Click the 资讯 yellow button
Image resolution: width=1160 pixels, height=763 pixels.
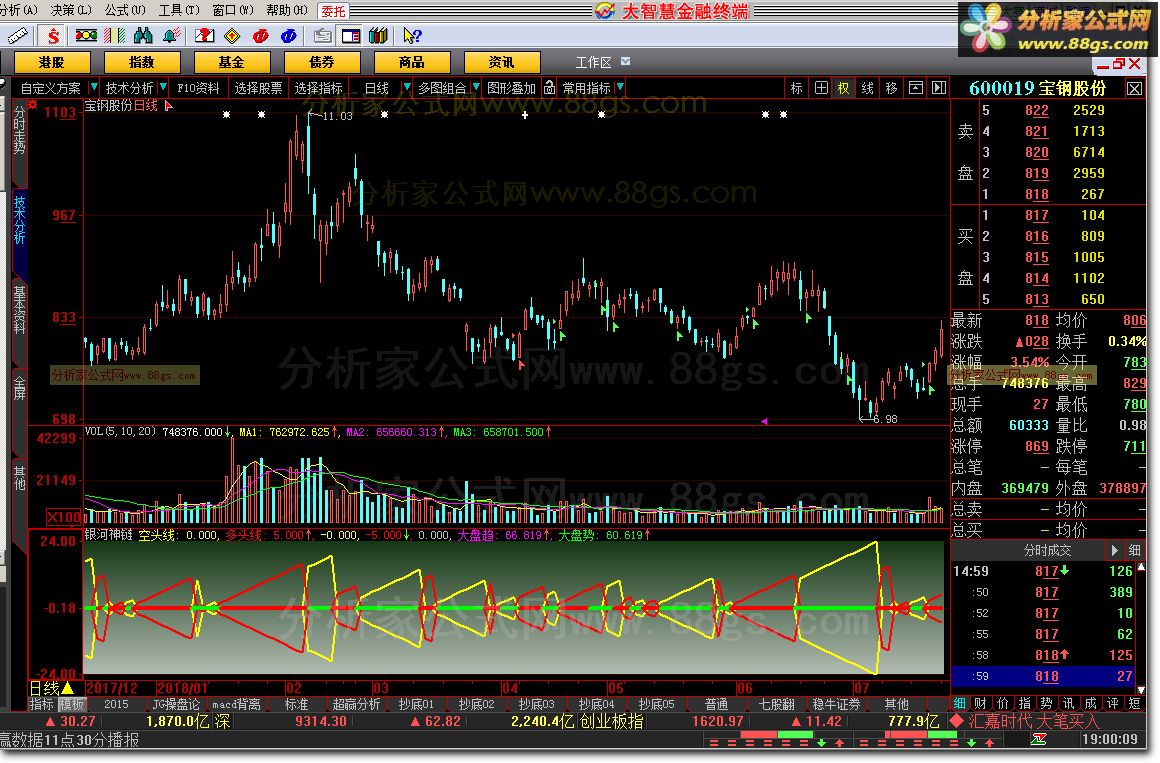coord(502,62)
